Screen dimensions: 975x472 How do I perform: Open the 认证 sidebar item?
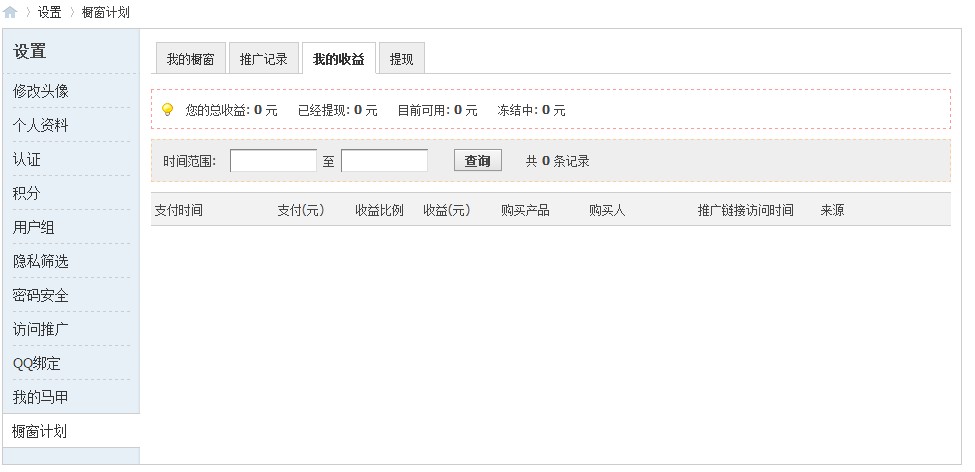point(27,159)
